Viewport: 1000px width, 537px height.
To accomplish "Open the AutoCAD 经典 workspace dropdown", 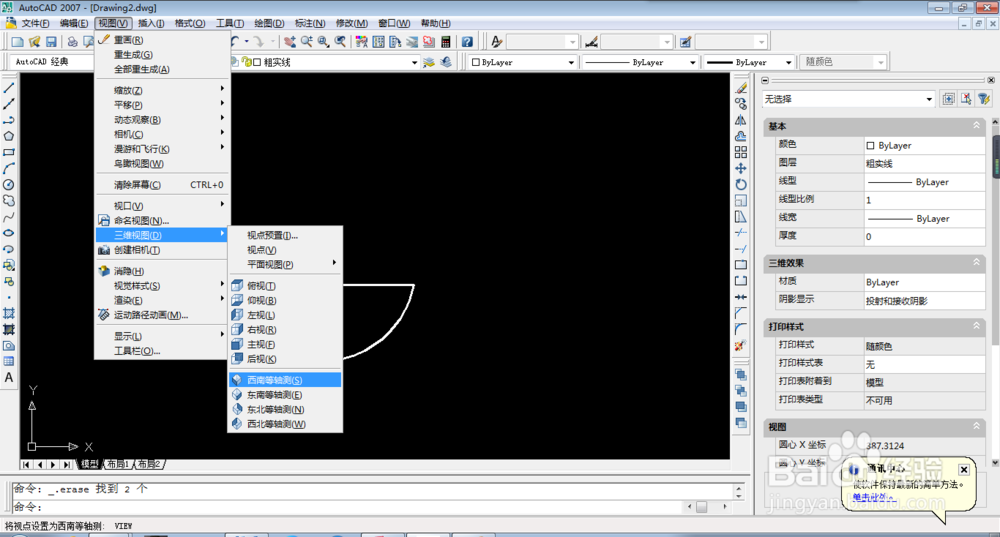I will coord(52,62).
